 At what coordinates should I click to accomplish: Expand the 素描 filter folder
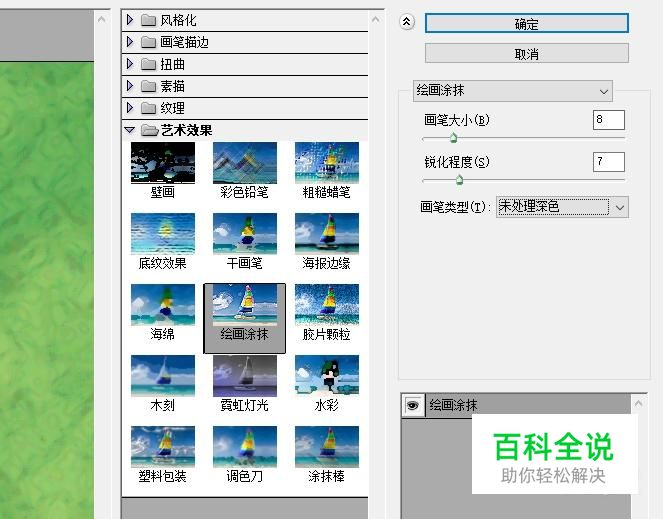[130, 85]
